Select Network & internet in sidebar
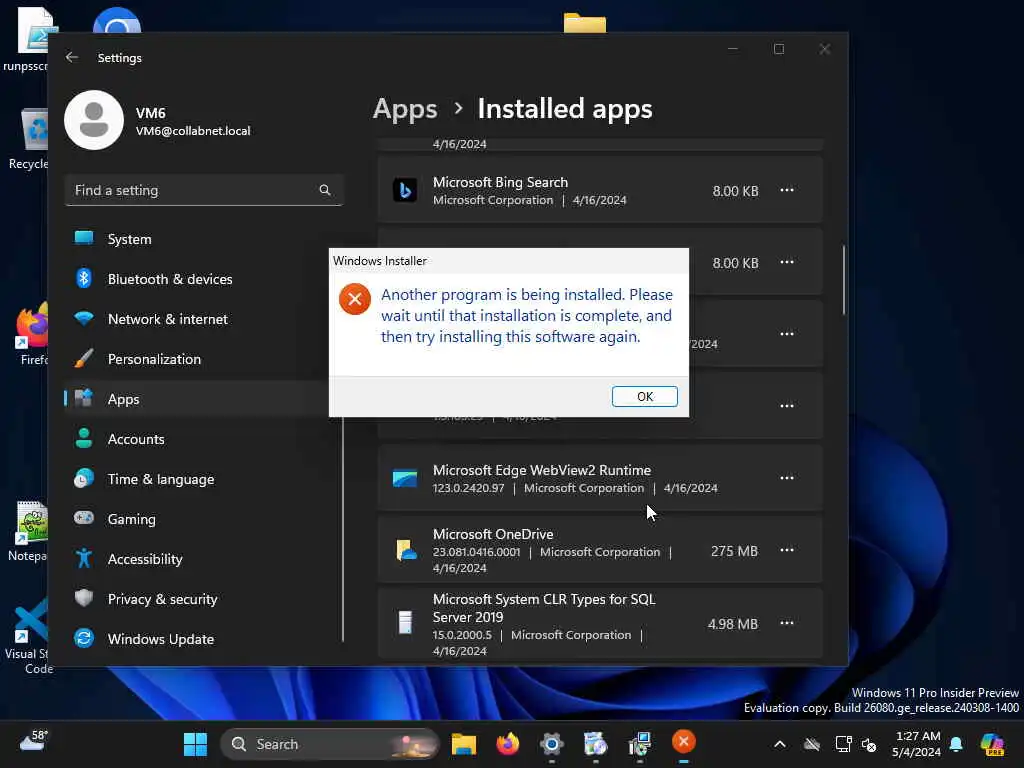The width and height of the screenshot is (1024, 768). coord(204,319)
